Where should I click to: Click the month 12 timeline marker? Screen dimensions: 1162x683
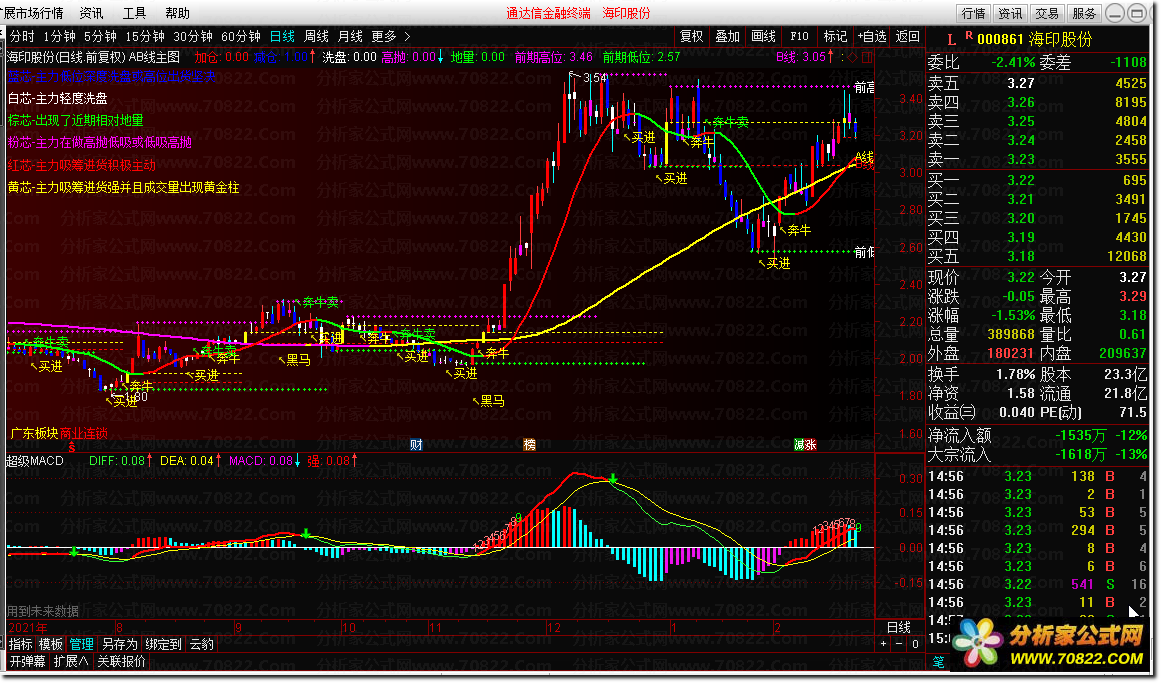point(553,627)
